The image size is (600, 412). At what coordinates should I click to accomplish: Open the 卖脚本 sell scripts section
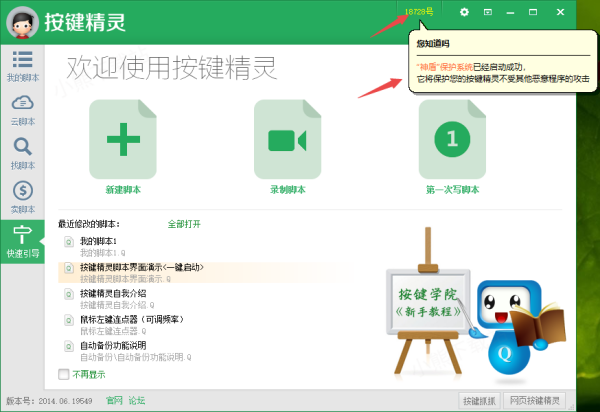tap(23, 198)
